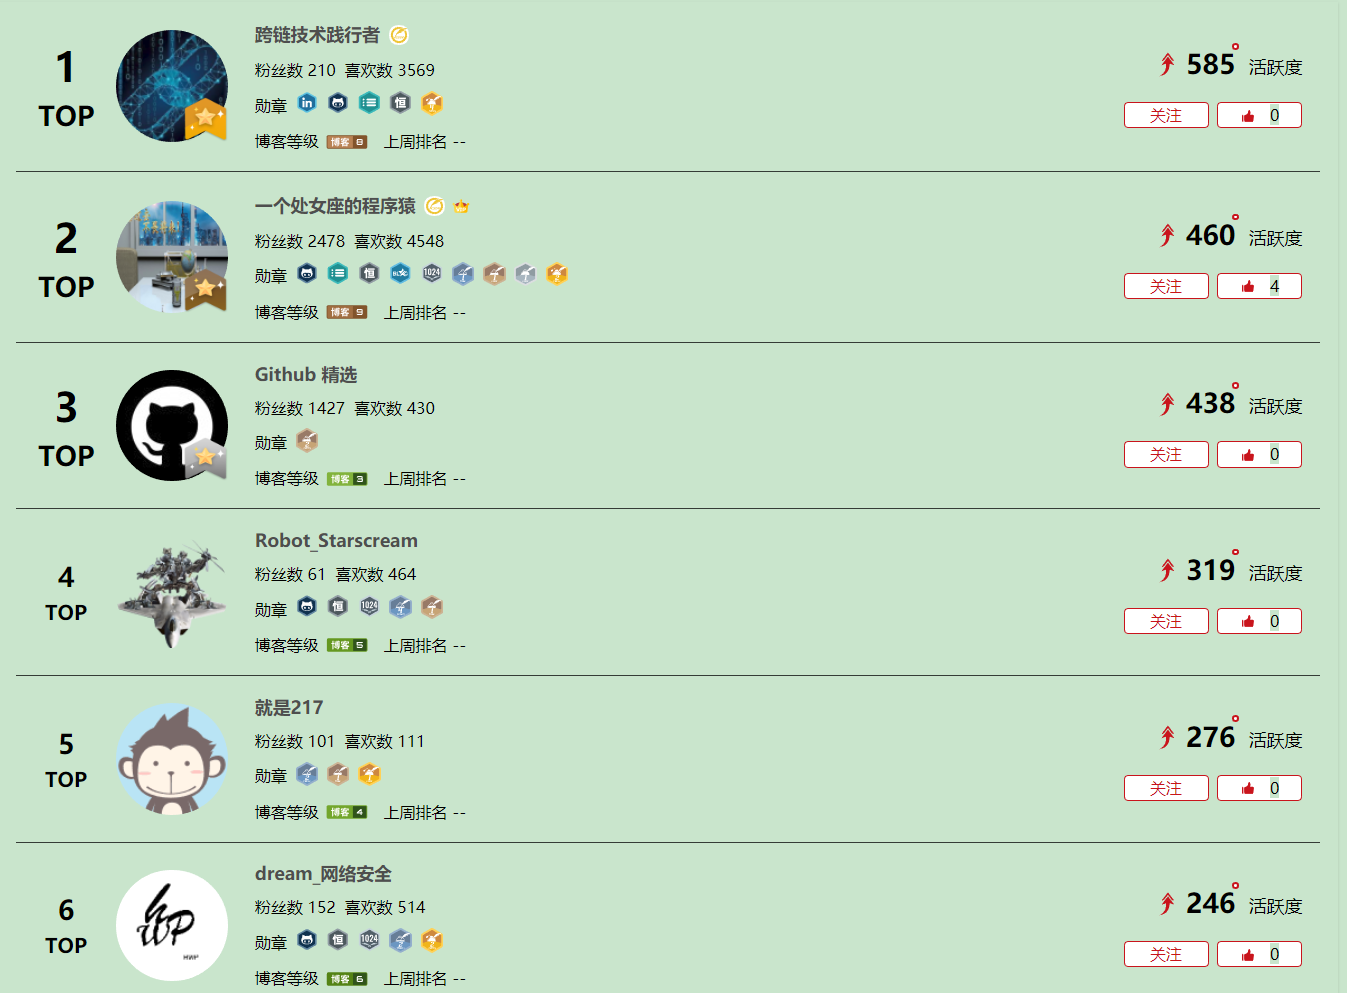The height and width of the screenshot is (993, 1347).
Task: Click the crown icon beside 一个处女座的程序猿
Action: pos(461,207)
